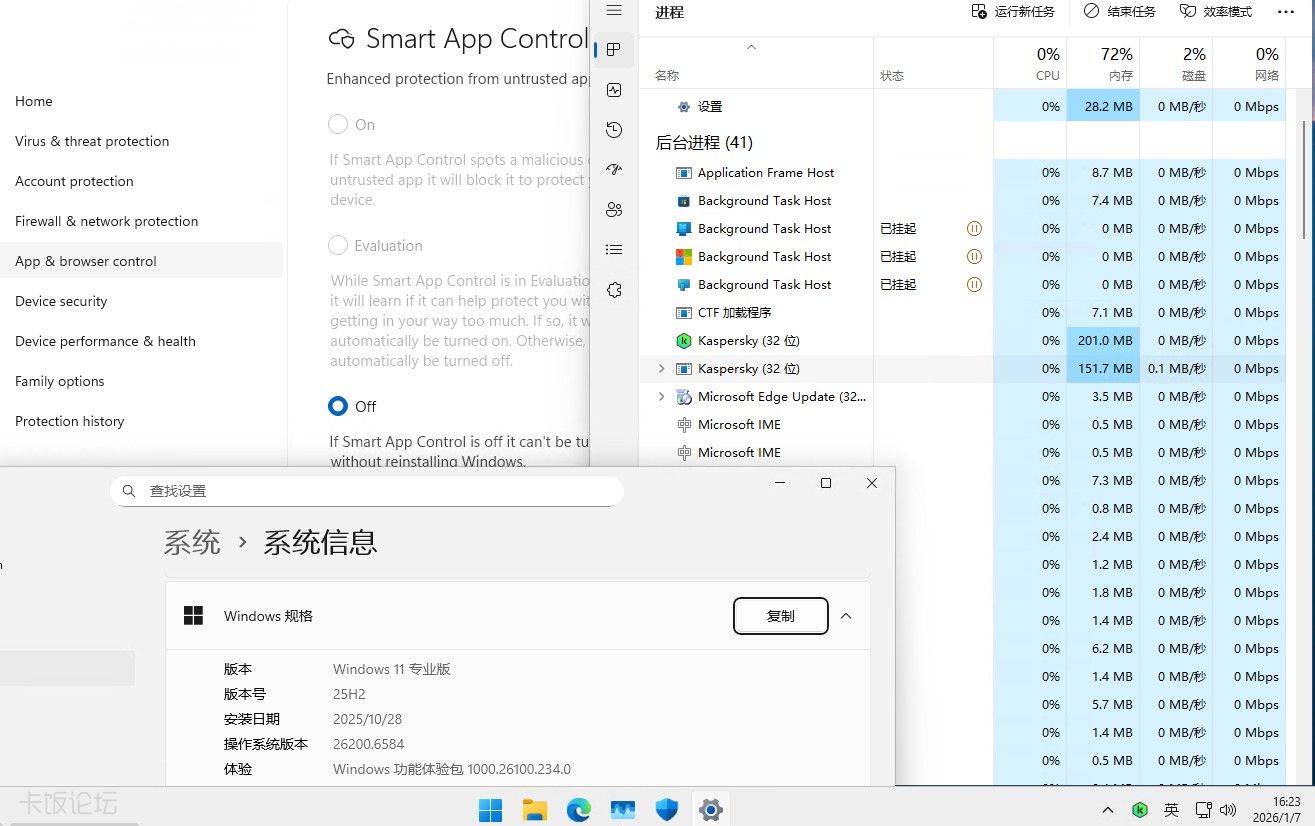This screenshot has height=826, width=1315.
Task: Select the Evaluation radio button
Action: 338,246
